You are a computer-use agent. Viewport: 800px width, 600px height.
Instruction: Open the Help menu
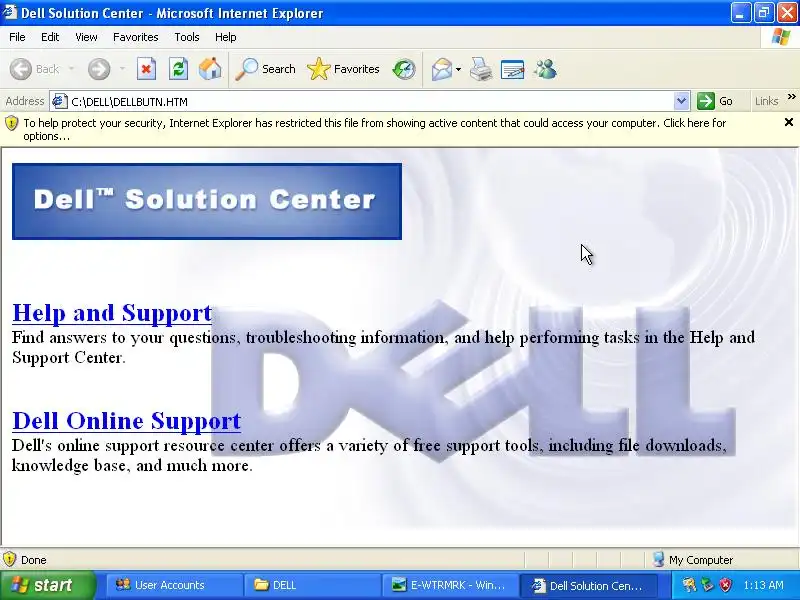226,37
